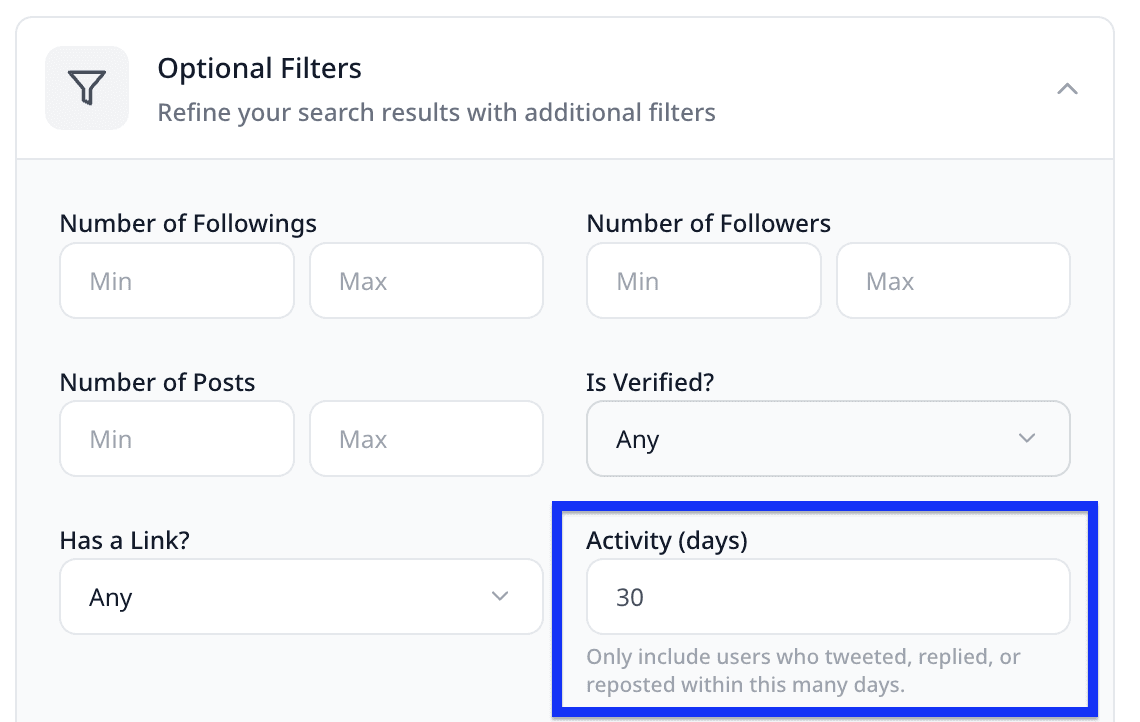Image resolution: width=1140 pixels, height=722 pixels.
Task: Click the collapse chevron at top right
Action: (1067, 88)
